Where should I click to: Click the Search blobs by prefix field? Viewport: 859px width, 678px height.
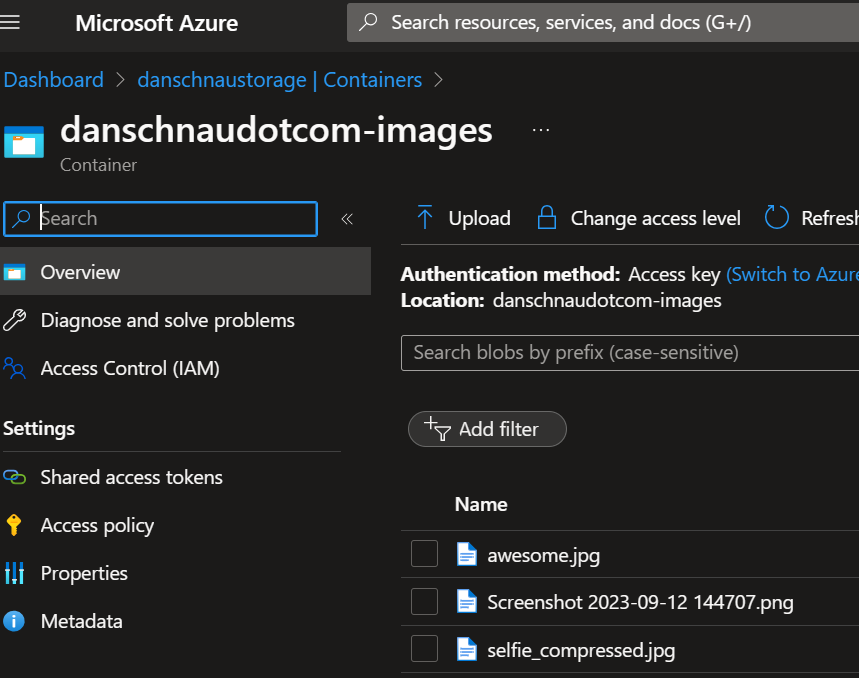(630, 353)
